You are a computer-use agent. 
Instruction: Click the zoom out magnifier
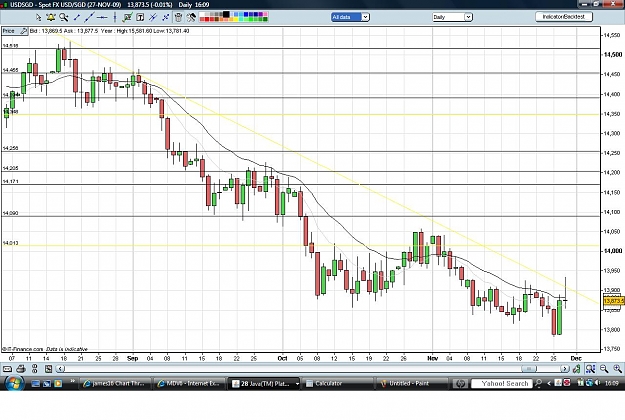604,369
